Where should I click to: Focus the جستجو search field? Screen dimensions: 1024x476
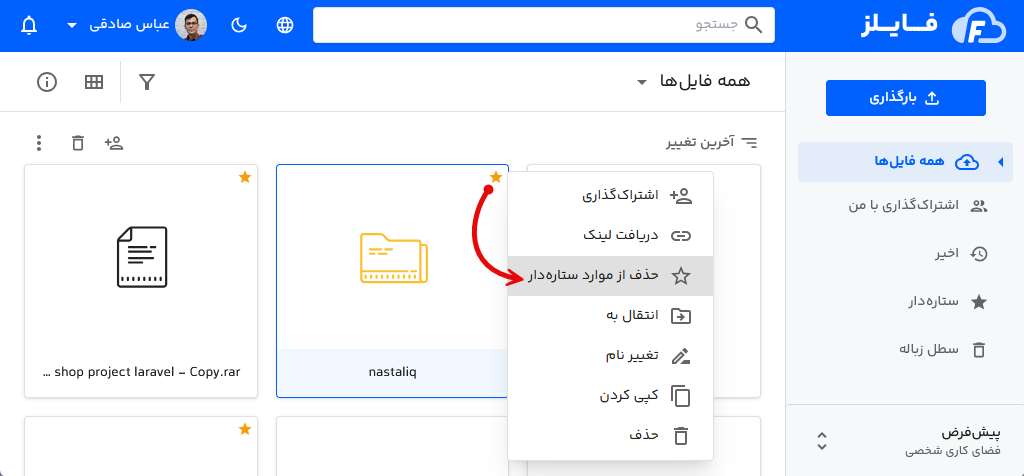coord(544,25)
